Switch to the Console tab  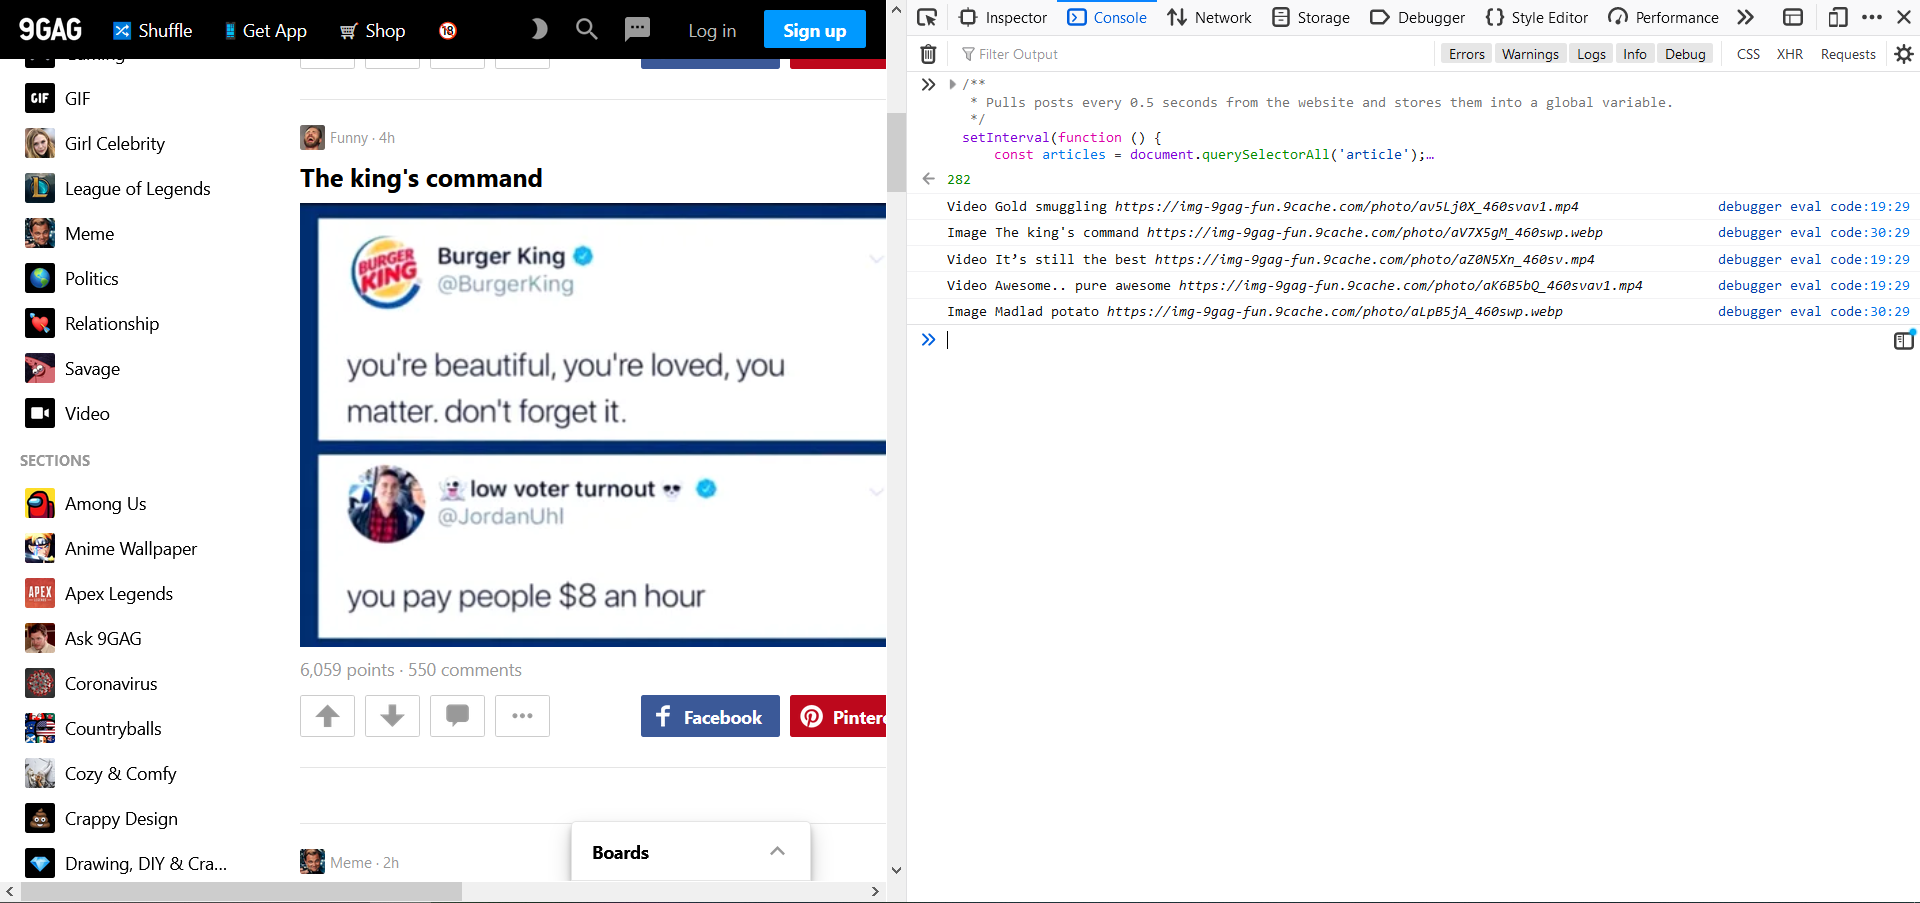[1107, 17]
